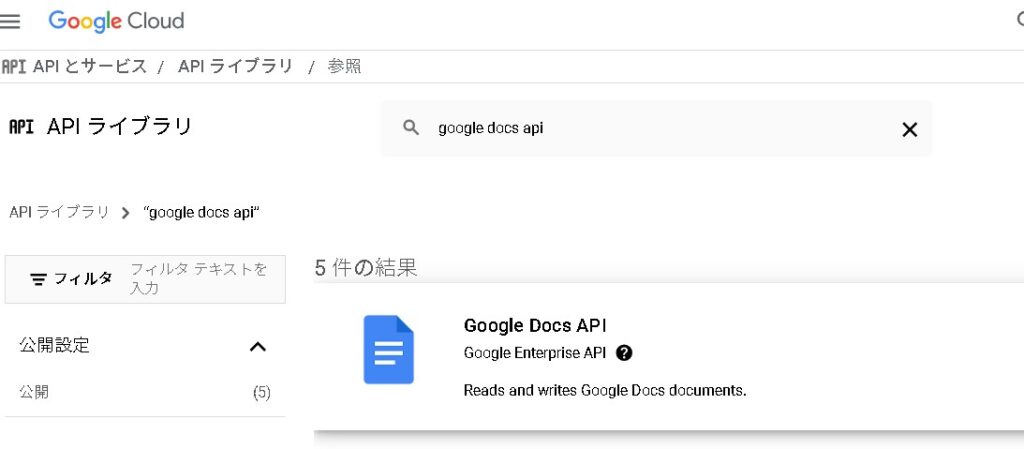
Task: Click 参照 in the top breadcrumb
Action: (344, 67)
